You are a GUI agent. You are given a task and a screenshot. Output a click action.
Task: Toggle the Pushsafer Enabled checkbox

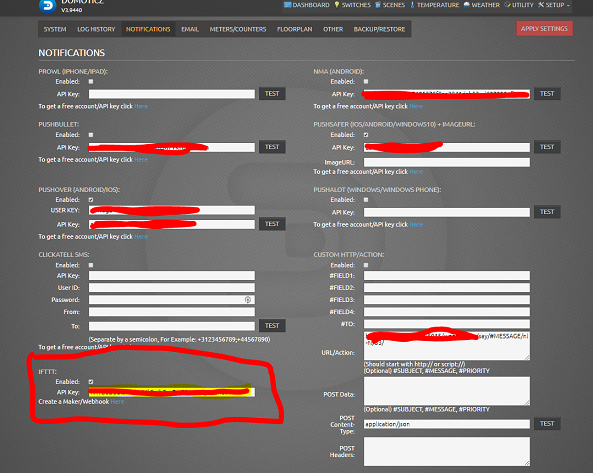pos(366,135)
